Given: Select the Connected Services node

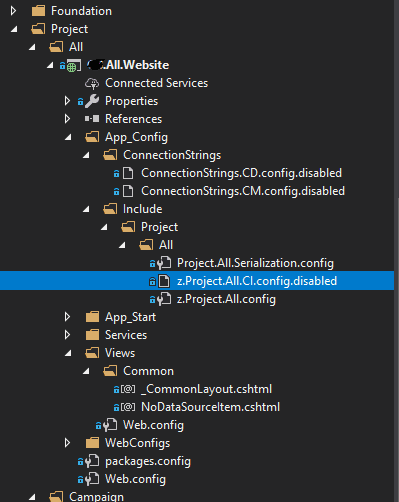Looking at the screenshot, I should [x=156, y=83].
